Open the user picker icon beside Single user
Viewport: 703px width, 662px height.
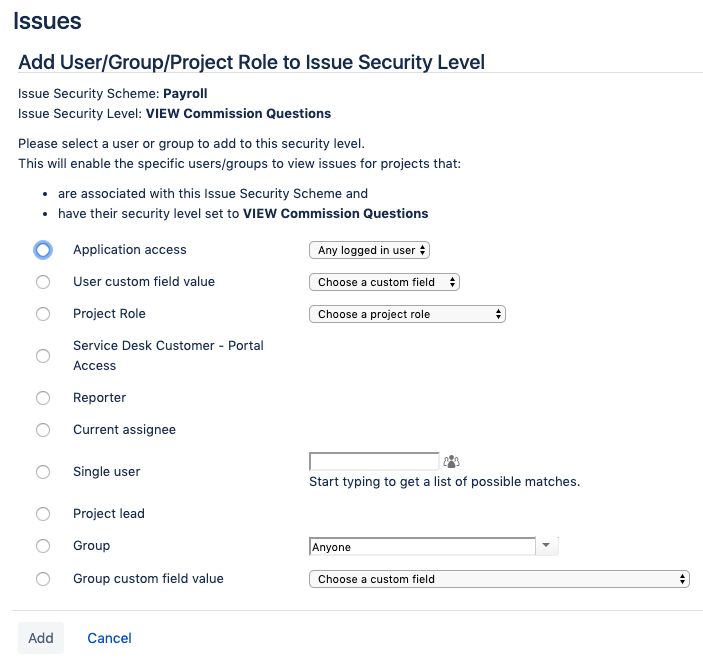(x=452, y=462)
